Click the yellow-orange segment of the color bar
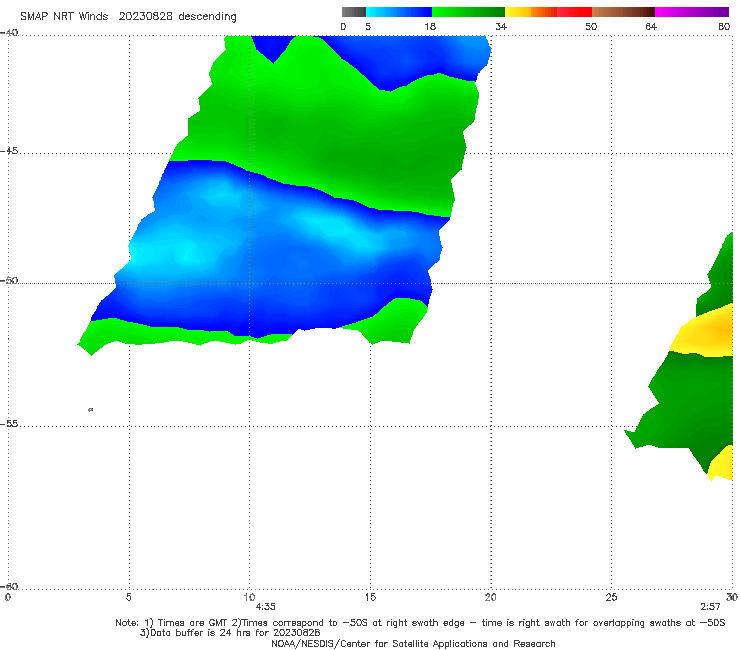Screen dimensions: 740x650 coord(531,12)
